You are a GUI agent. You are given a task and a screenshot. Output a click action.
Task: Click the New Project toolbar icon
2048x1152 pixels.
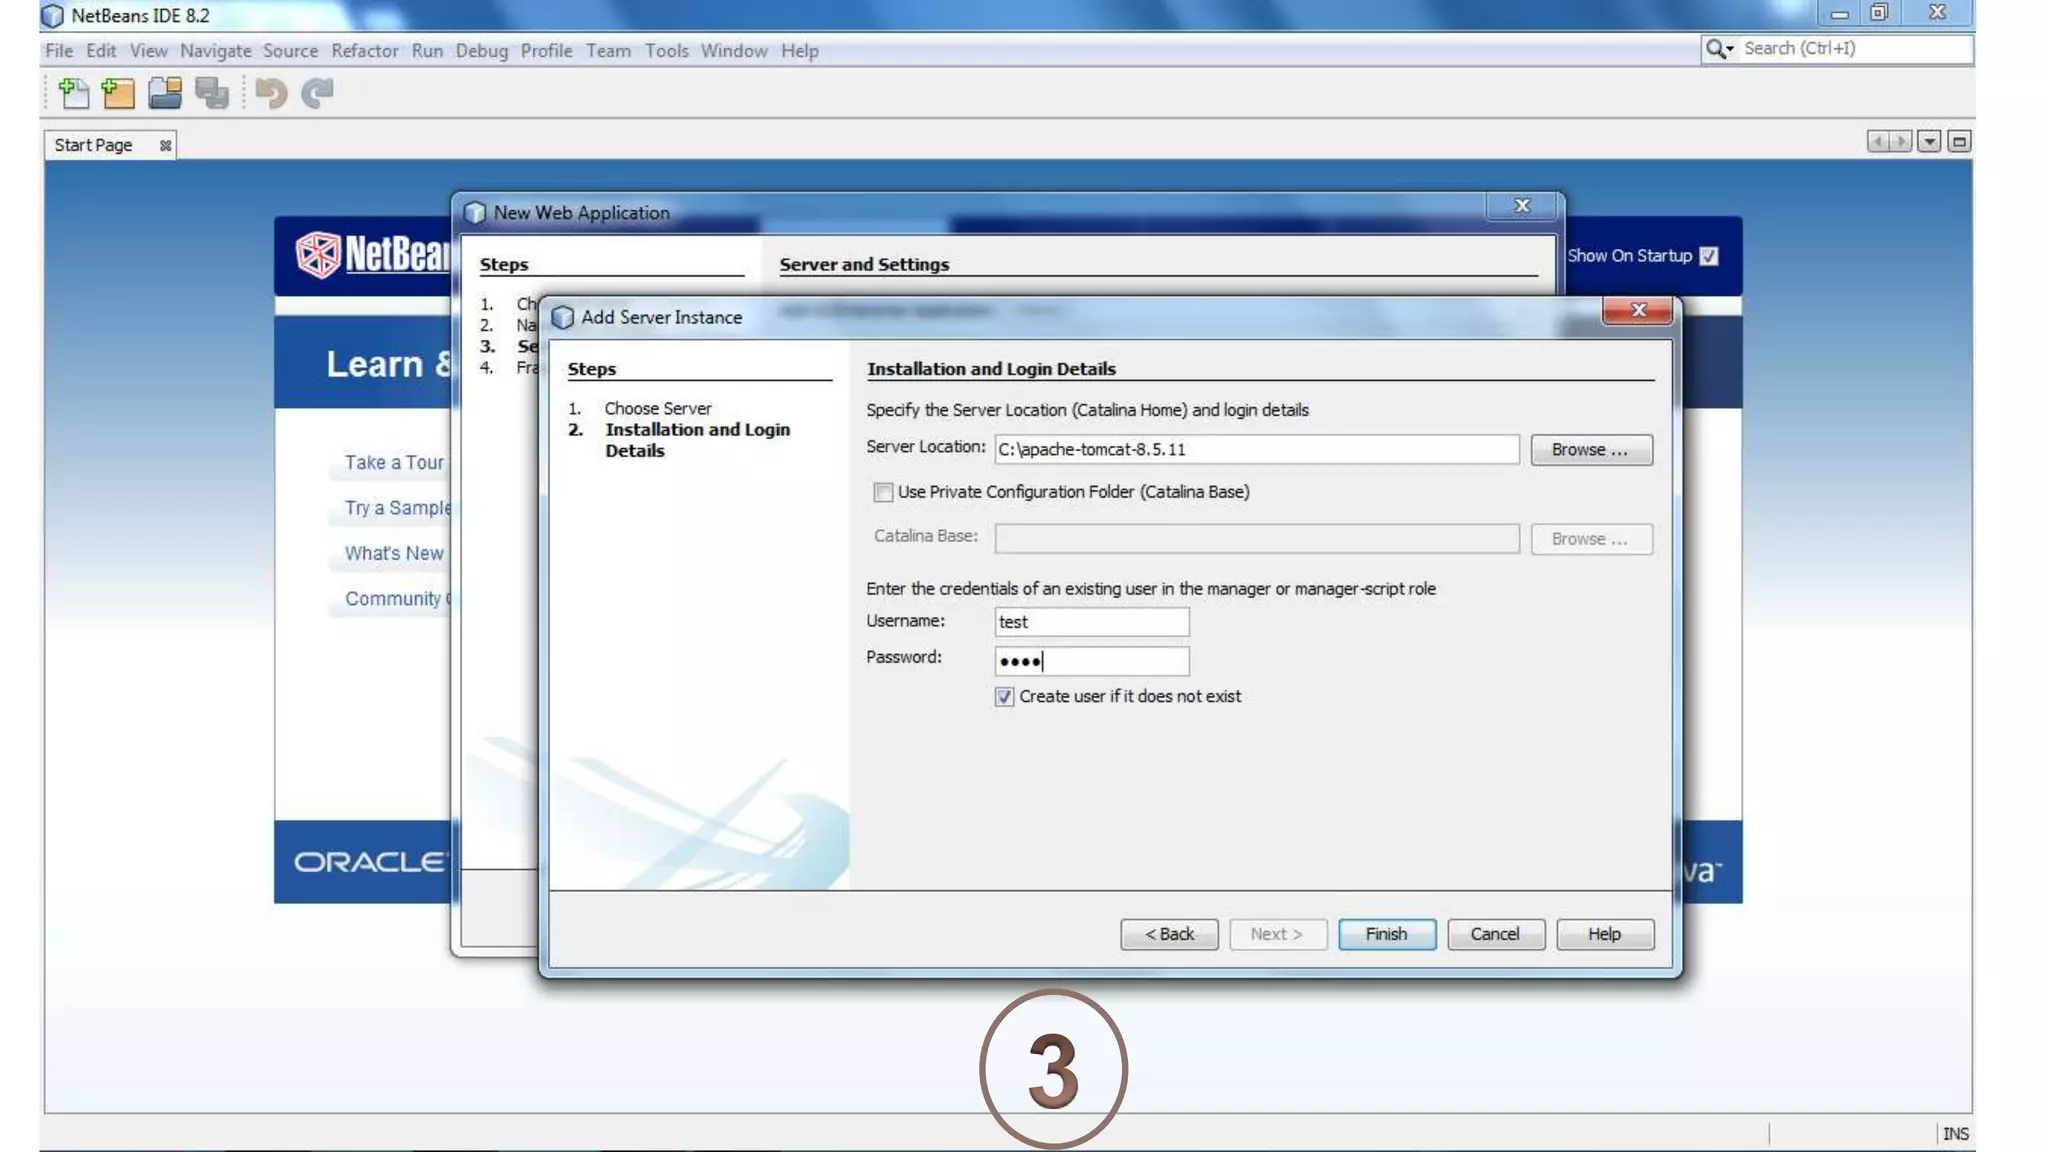click(118, 93)
